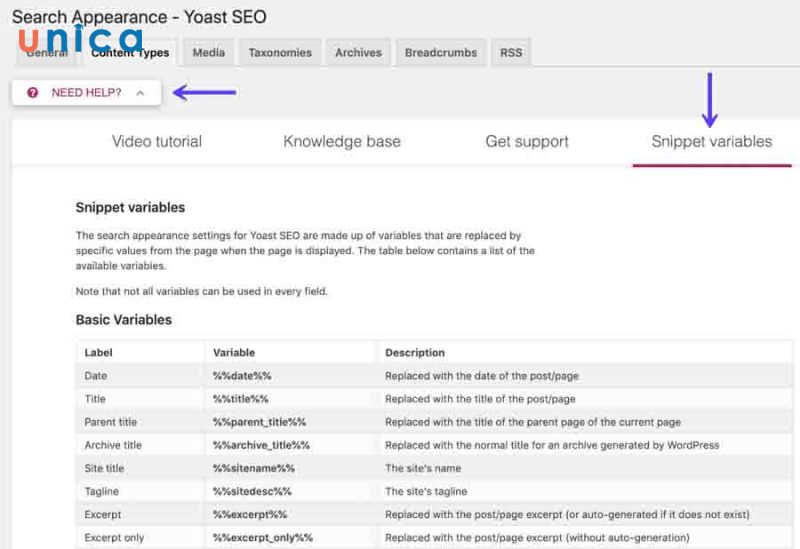
Task: Click the %%title%% variable in table
Action: [x=241, y=399]
